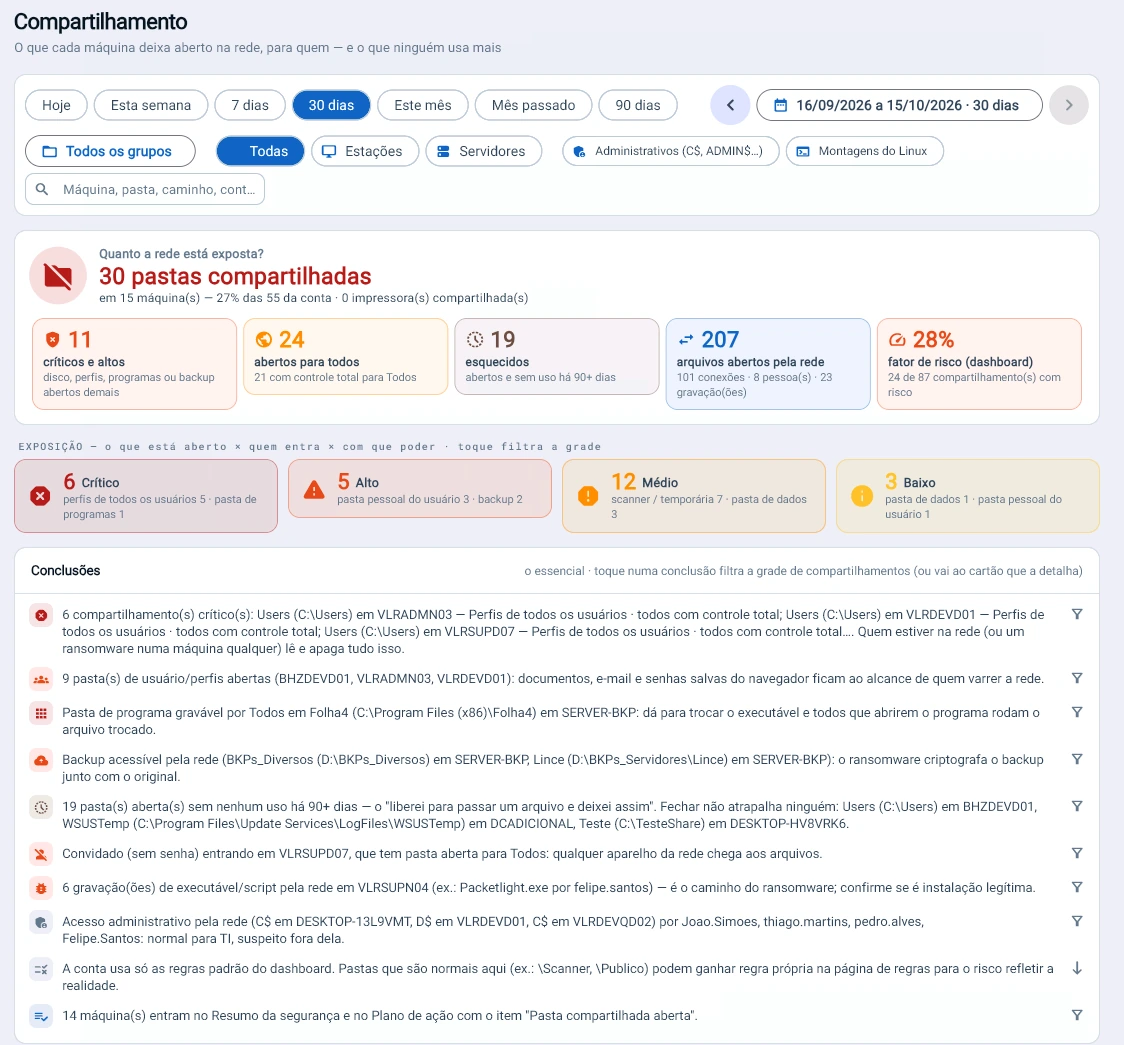Open the 207 arquivos abertos pela rede card
Viewport: 1124px width, 1045px height.
click(x=768, y=364)
